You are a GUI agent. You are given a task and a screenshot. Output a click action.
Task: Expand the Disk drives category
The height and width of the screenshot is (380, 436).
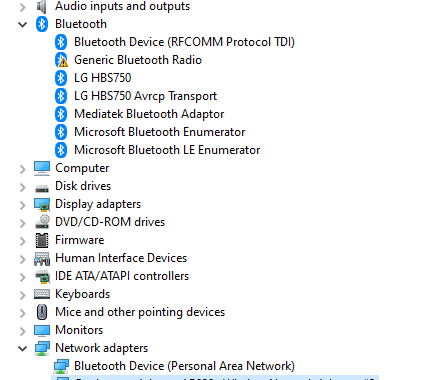click(22, 187)
